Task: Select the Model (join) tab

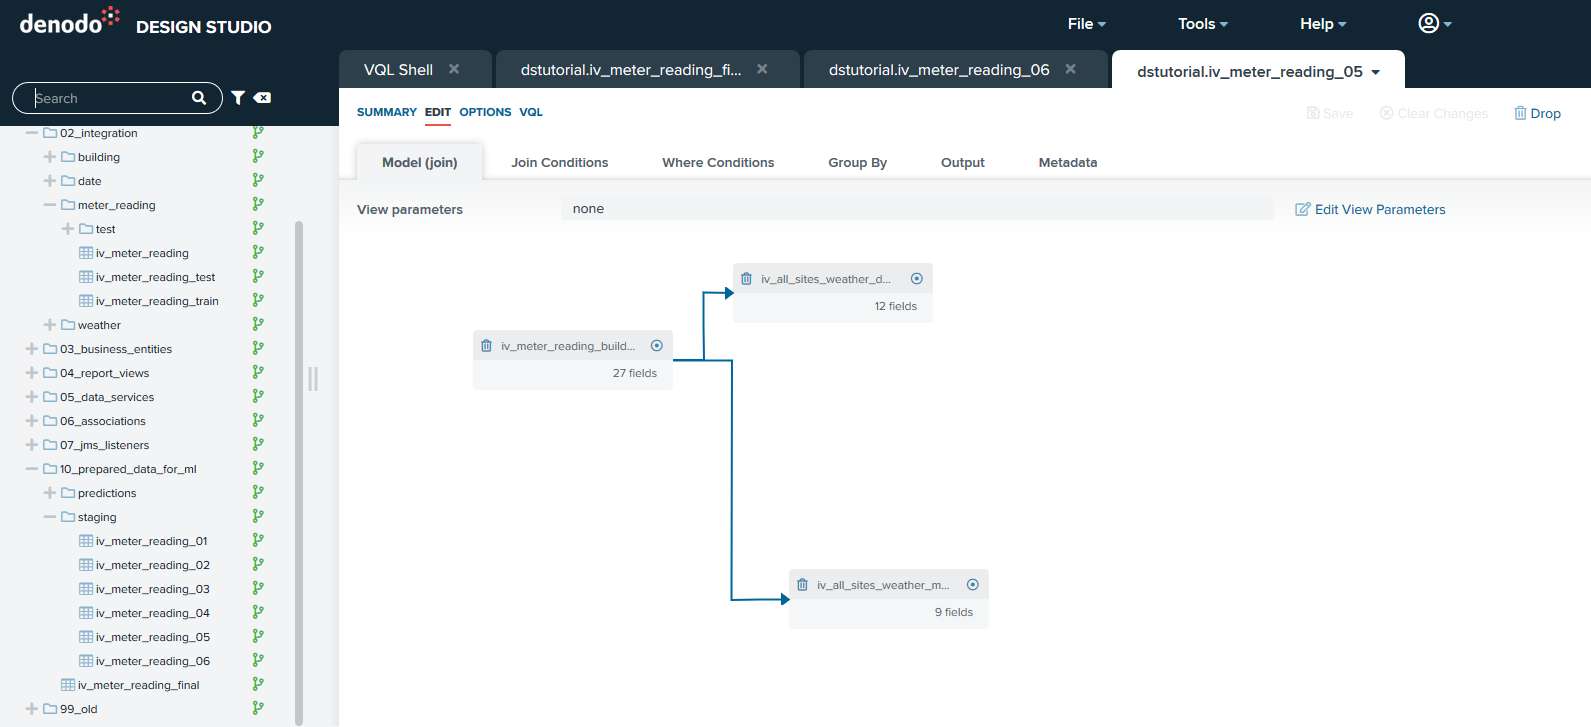Action: 420,162
